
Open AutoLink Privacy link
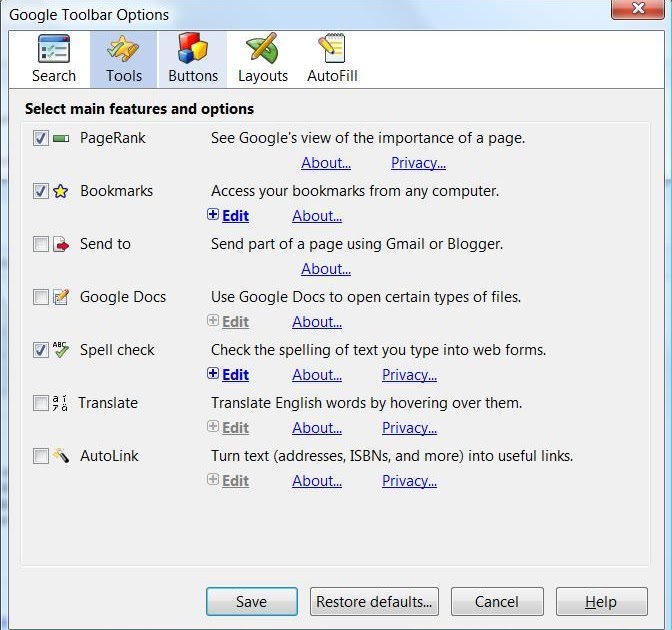pyautogui.click(x=409, y=480)
